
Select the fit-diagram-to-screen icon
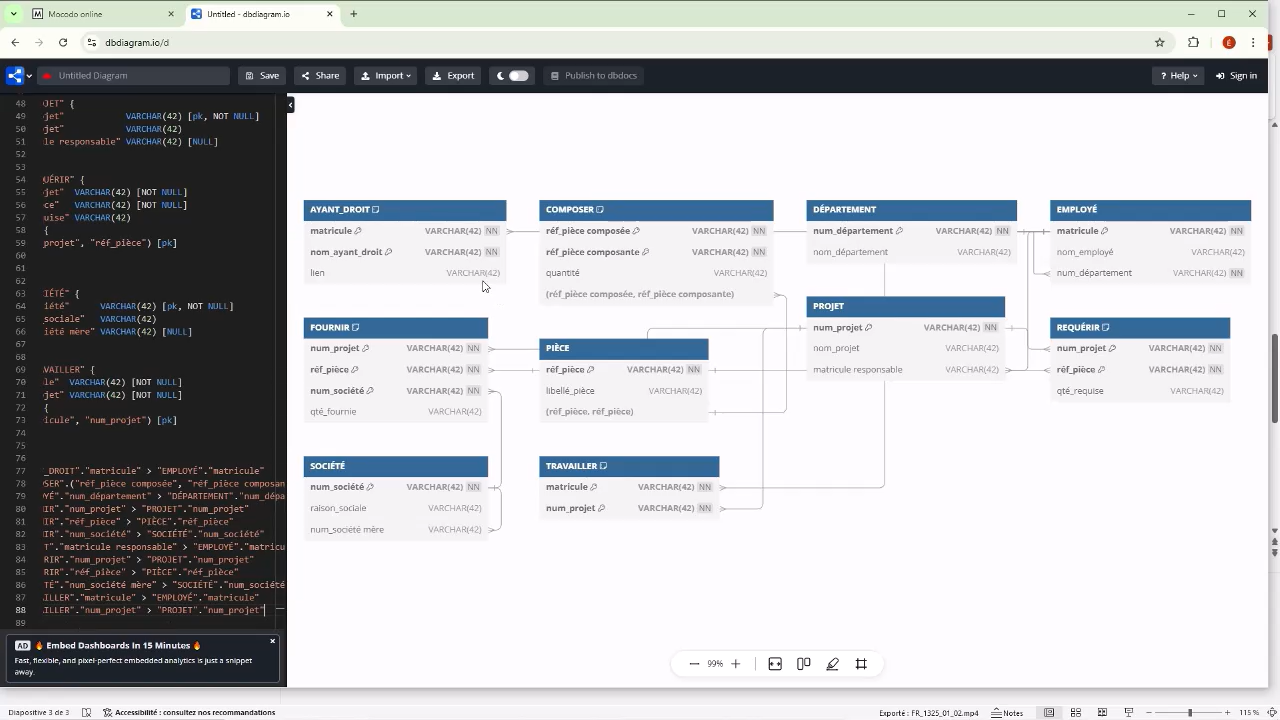tap(775, 663)
